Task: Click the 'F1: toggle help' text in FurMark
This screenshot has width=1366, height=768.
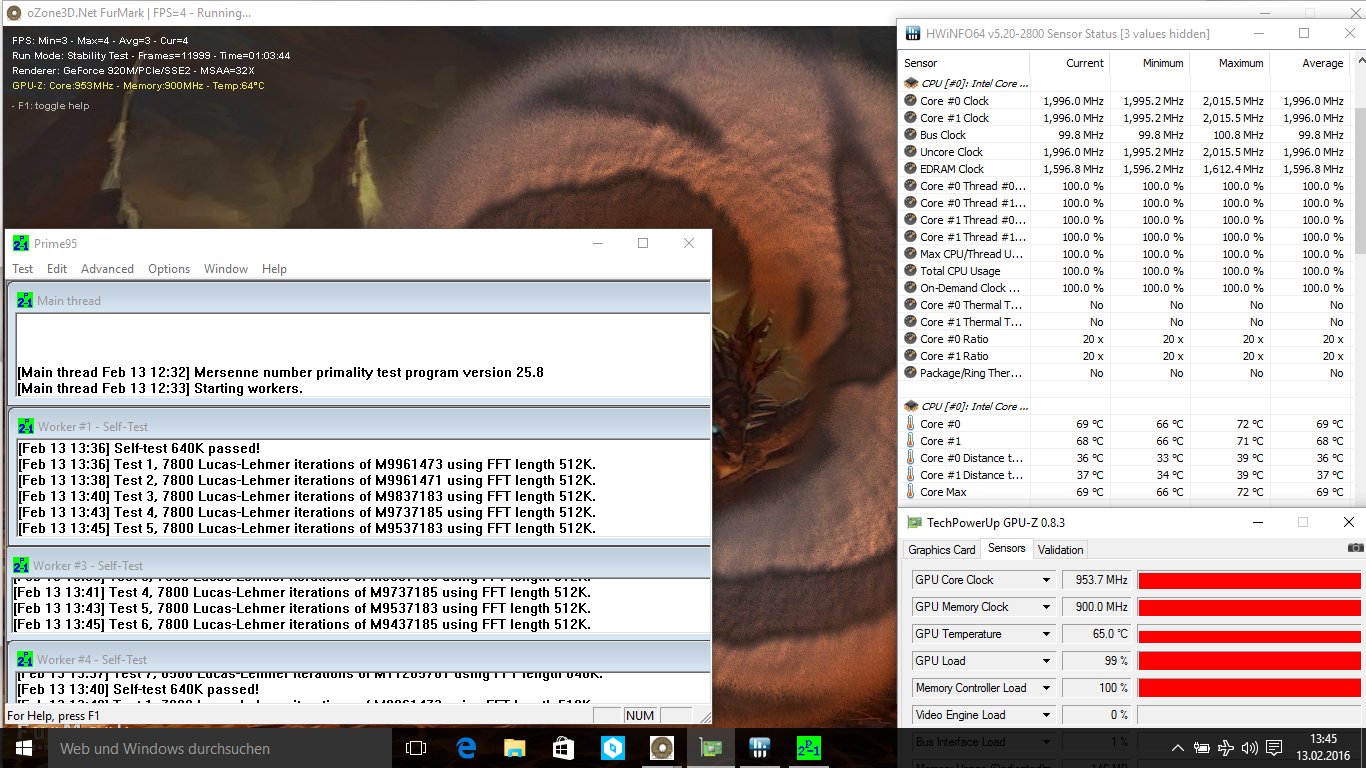Action: (50, 106)
